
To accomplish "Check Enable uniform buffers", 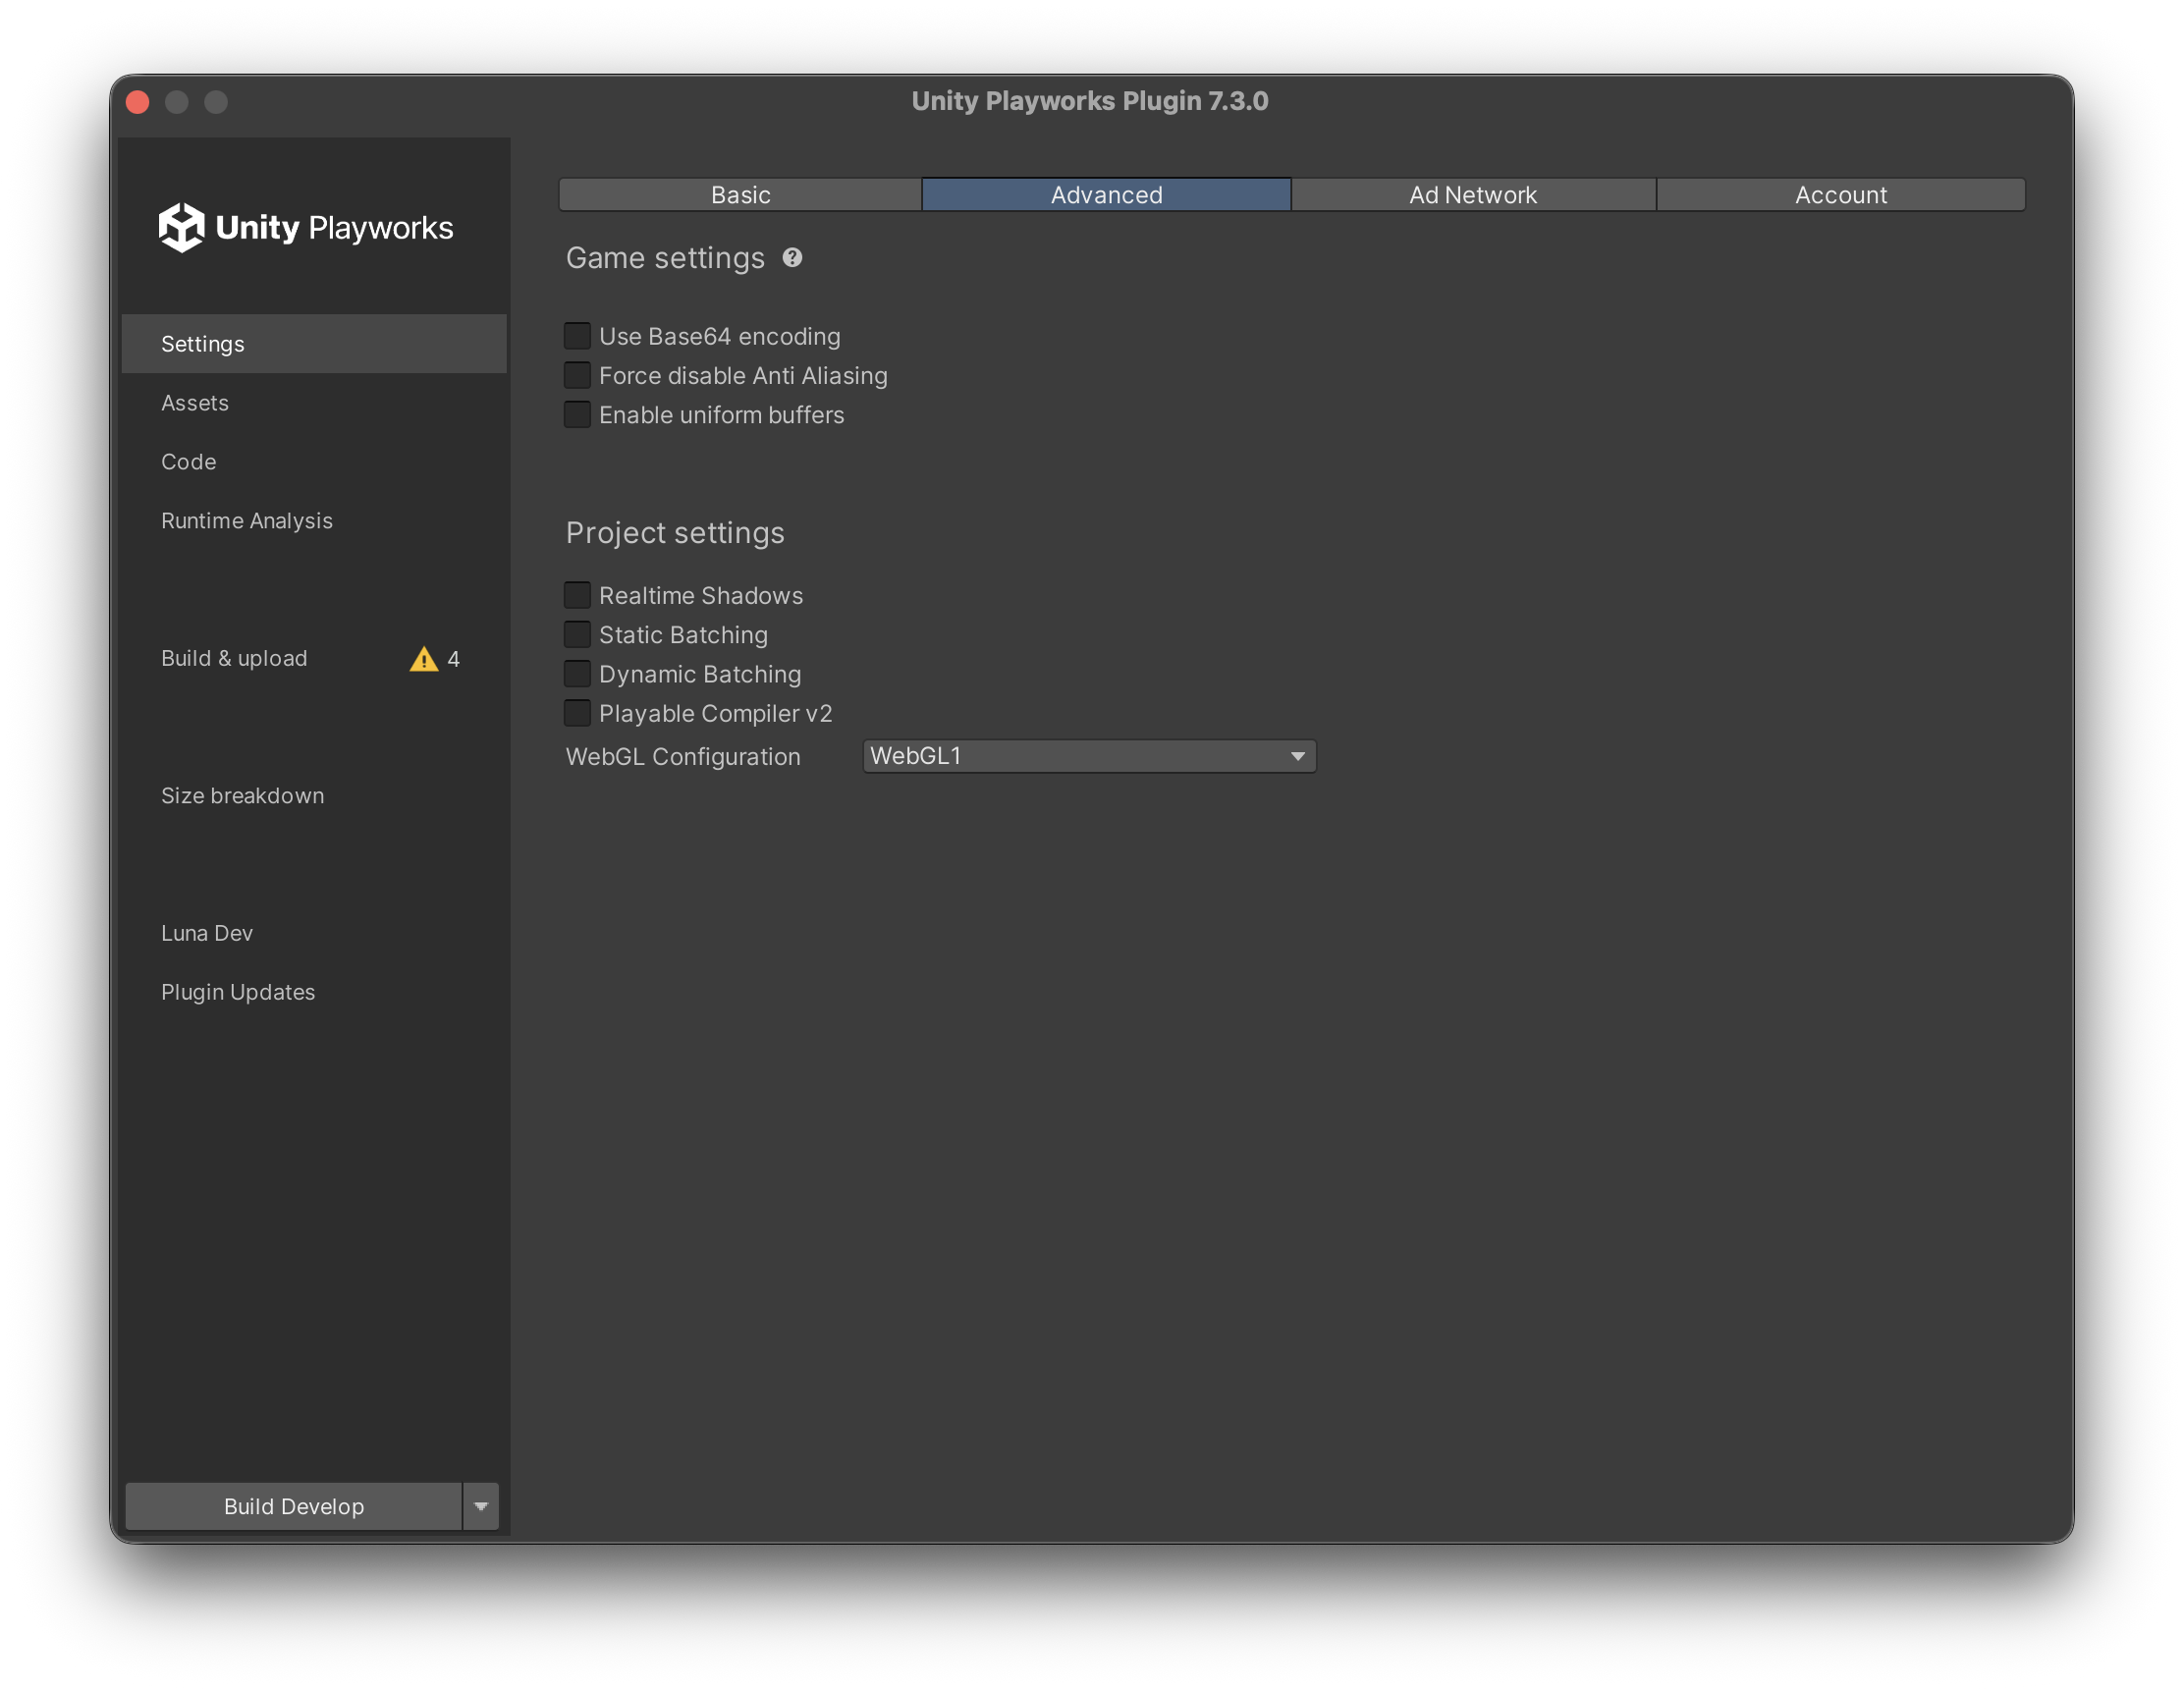I will (577, 415).
